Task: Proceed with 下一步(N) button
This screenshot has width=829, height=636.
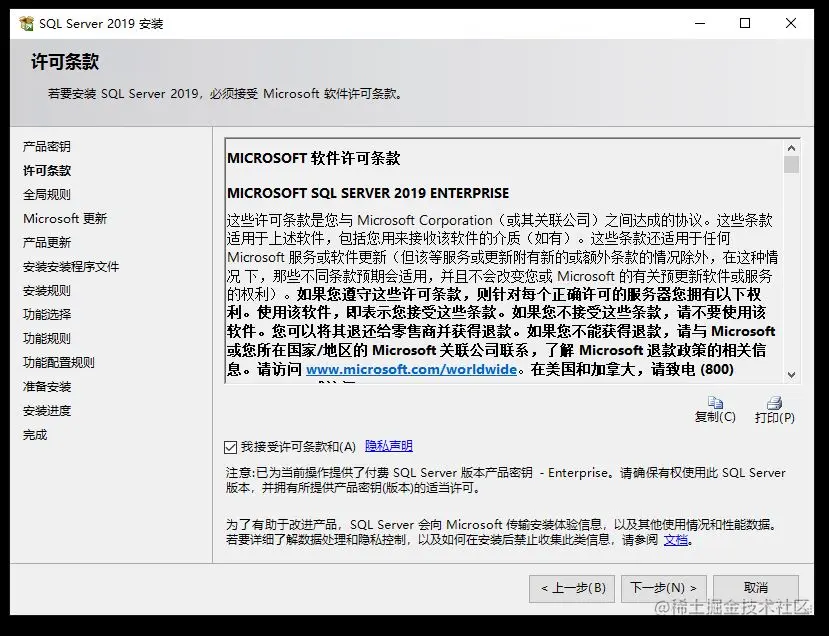Action: (x=664, y=588)
